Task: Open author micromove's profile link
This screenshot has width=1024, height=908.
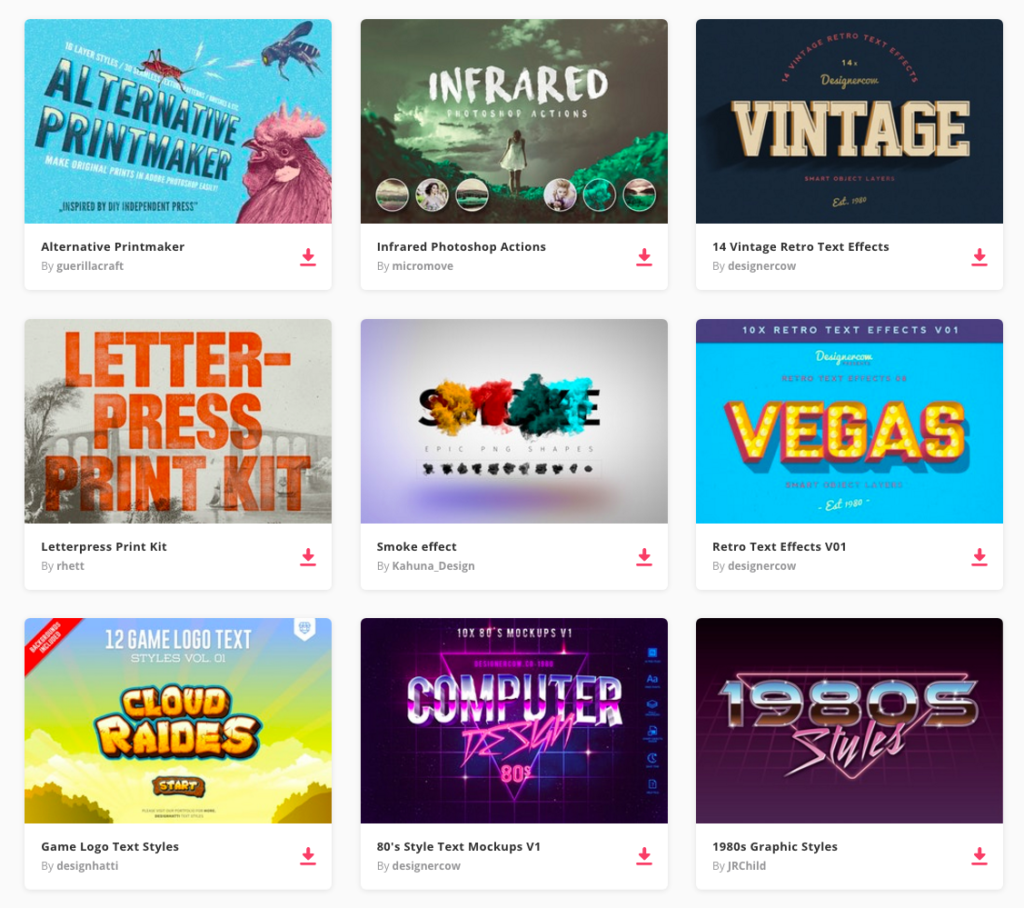Action: pos(423,266)
